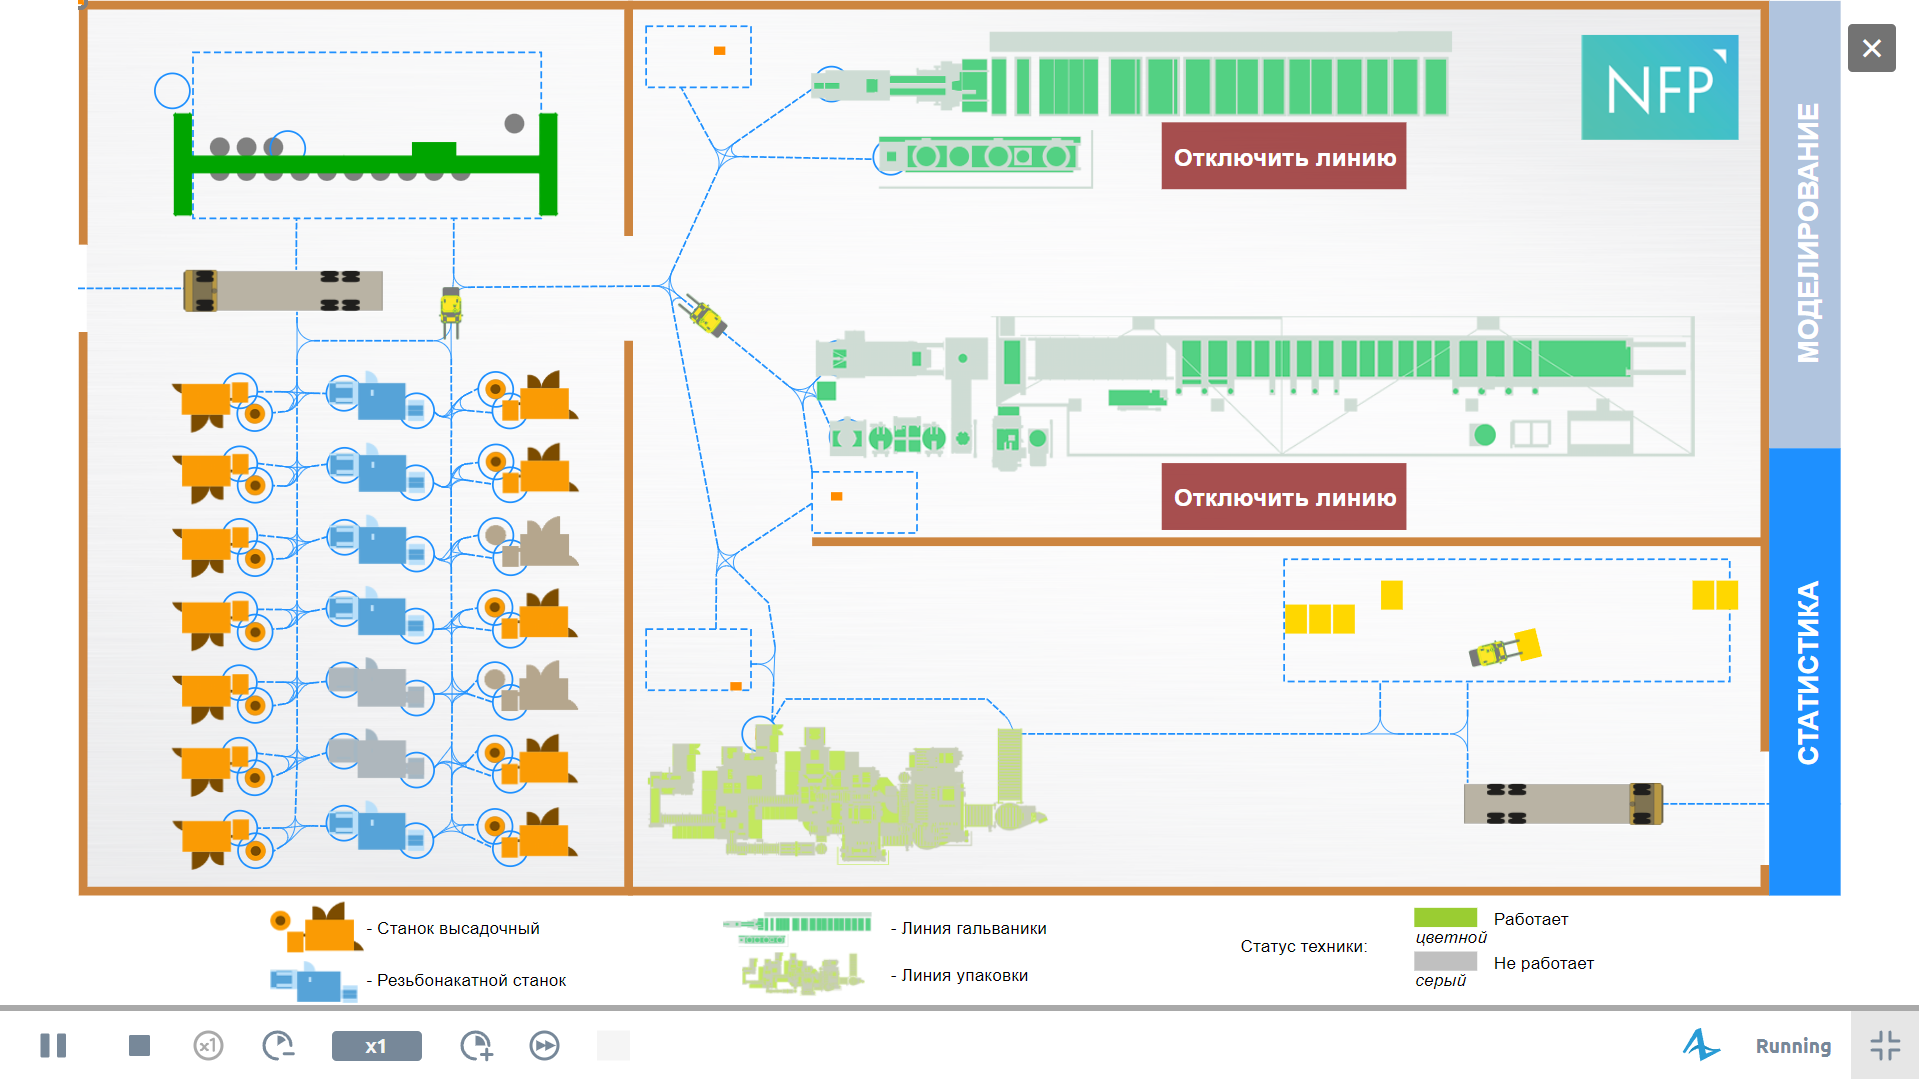Image resolution: width=1919 pixels, height=1079 pixels.
Task: Click the NFP logo
Action: tap(1659, 88)
